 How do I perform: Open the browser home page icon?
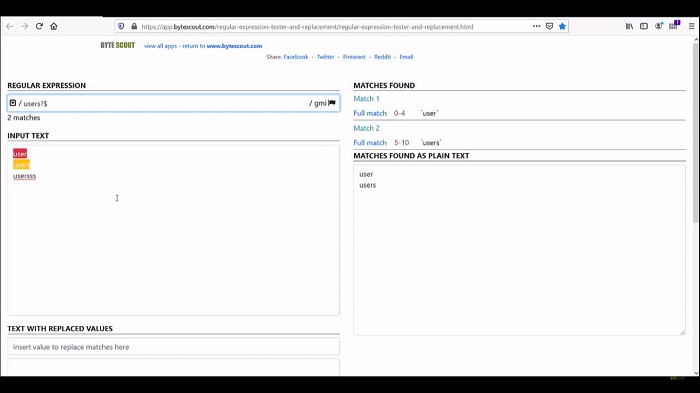point(54,26)
